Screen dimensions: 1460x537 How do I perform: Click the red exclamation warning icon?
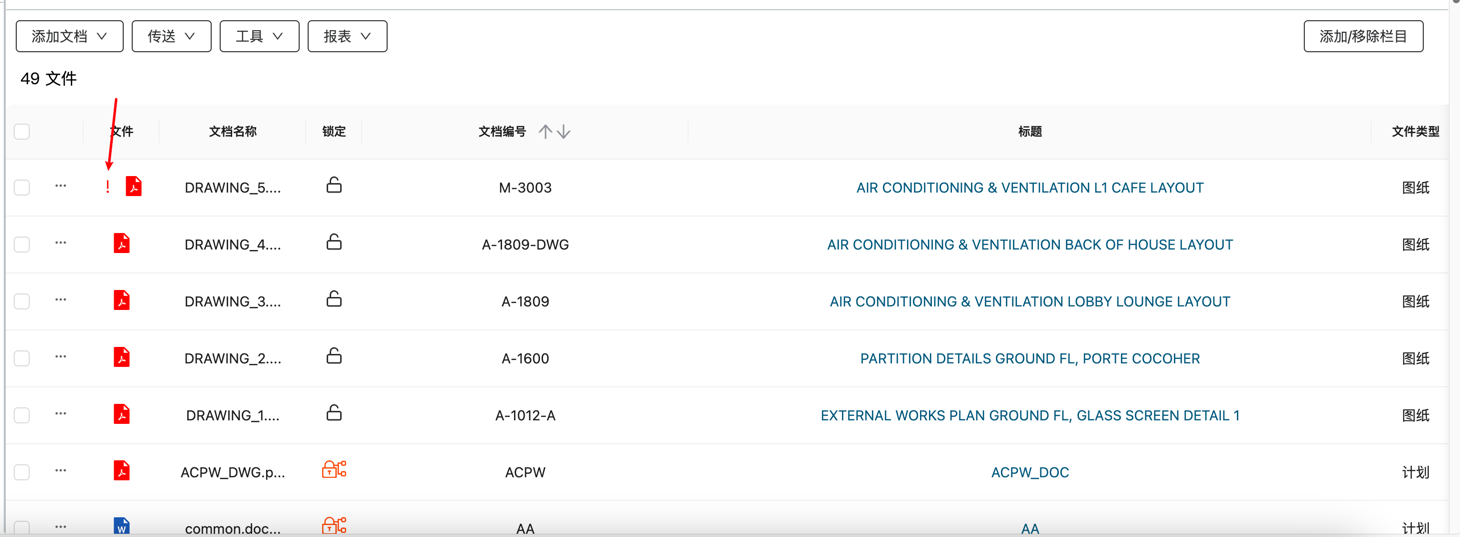(x=108, y=187)
